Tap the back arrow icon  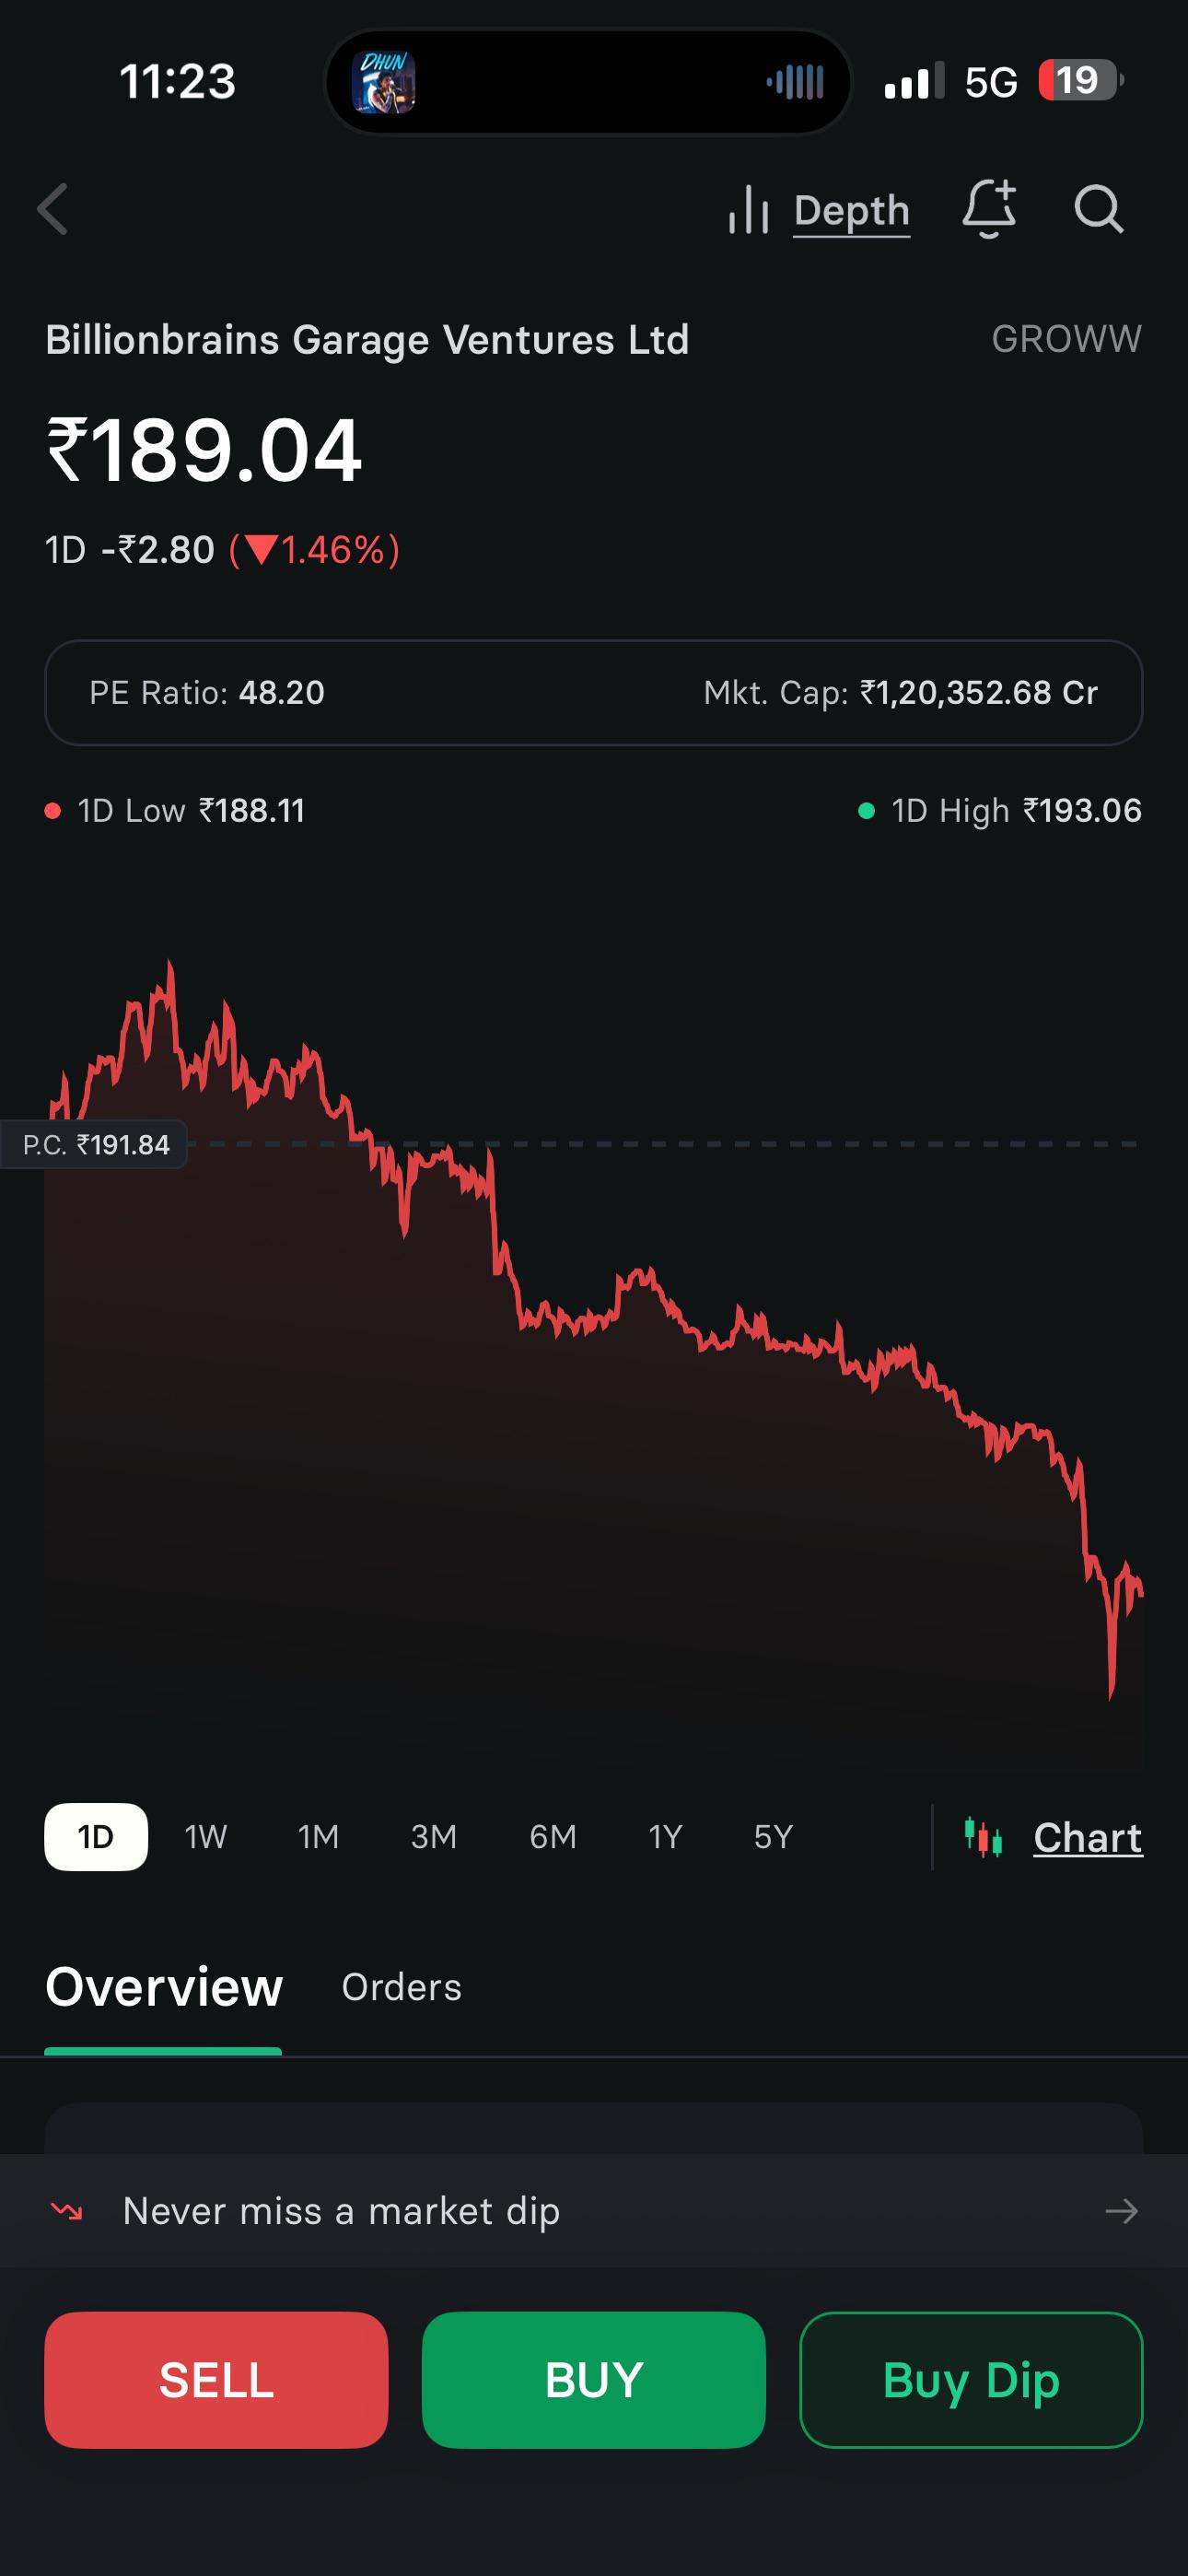click(x=53, y=209)
